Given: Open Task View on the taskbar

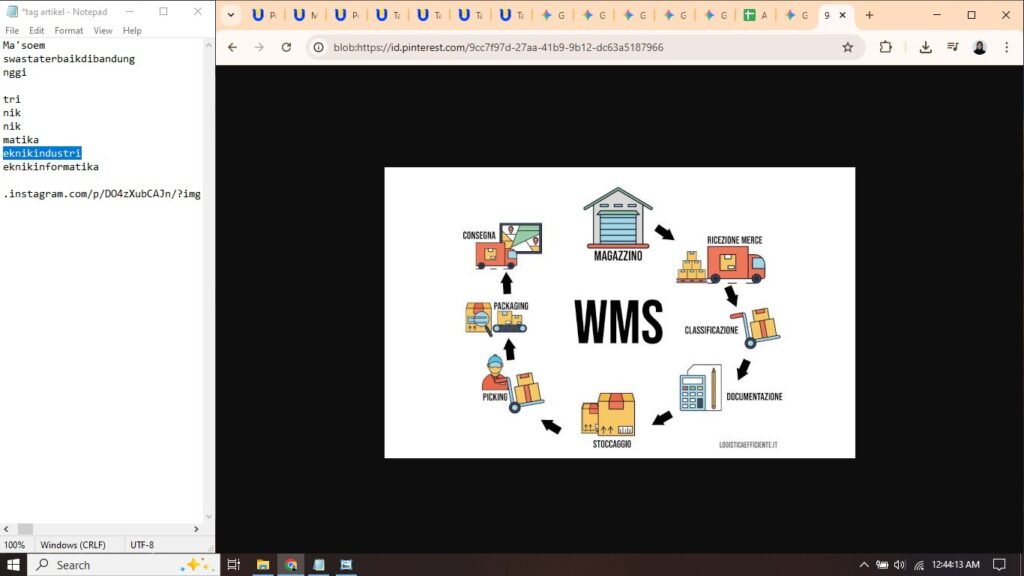Looking at the screenshot, I should point(234,565).
